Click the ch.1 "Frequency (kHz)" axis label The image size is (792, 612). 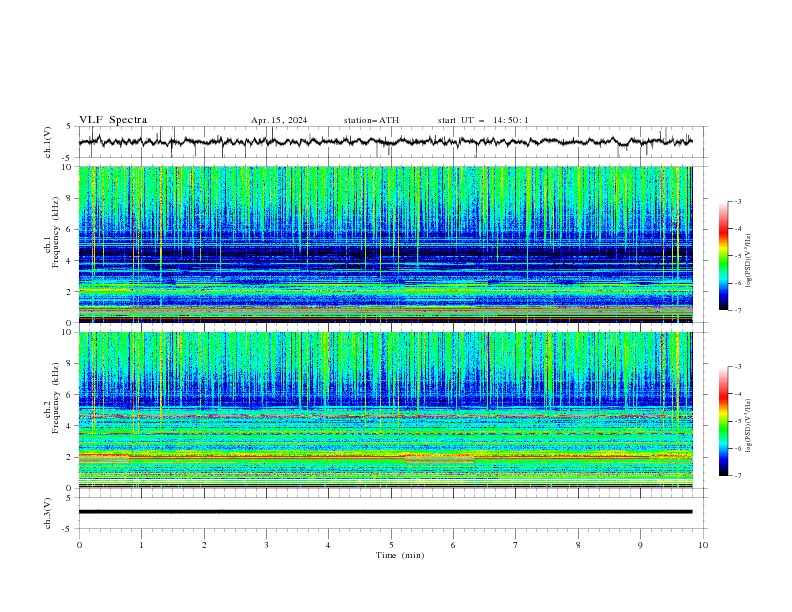(56, 233)
